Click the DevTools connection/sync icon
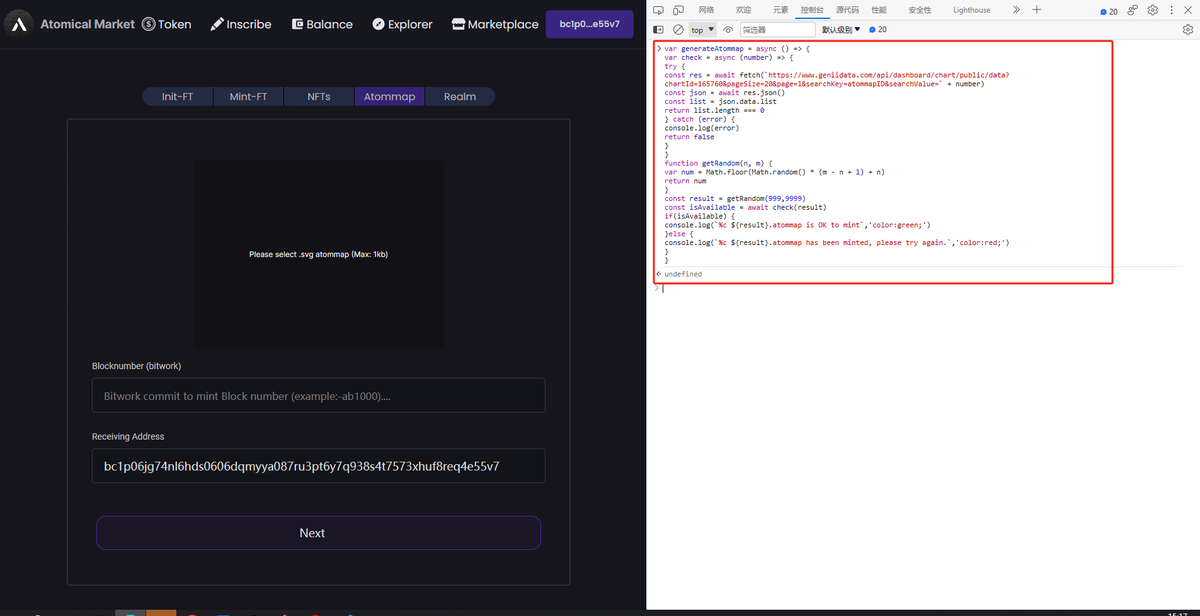This screenshot has height=616, width=1200. coord(1133,10)
